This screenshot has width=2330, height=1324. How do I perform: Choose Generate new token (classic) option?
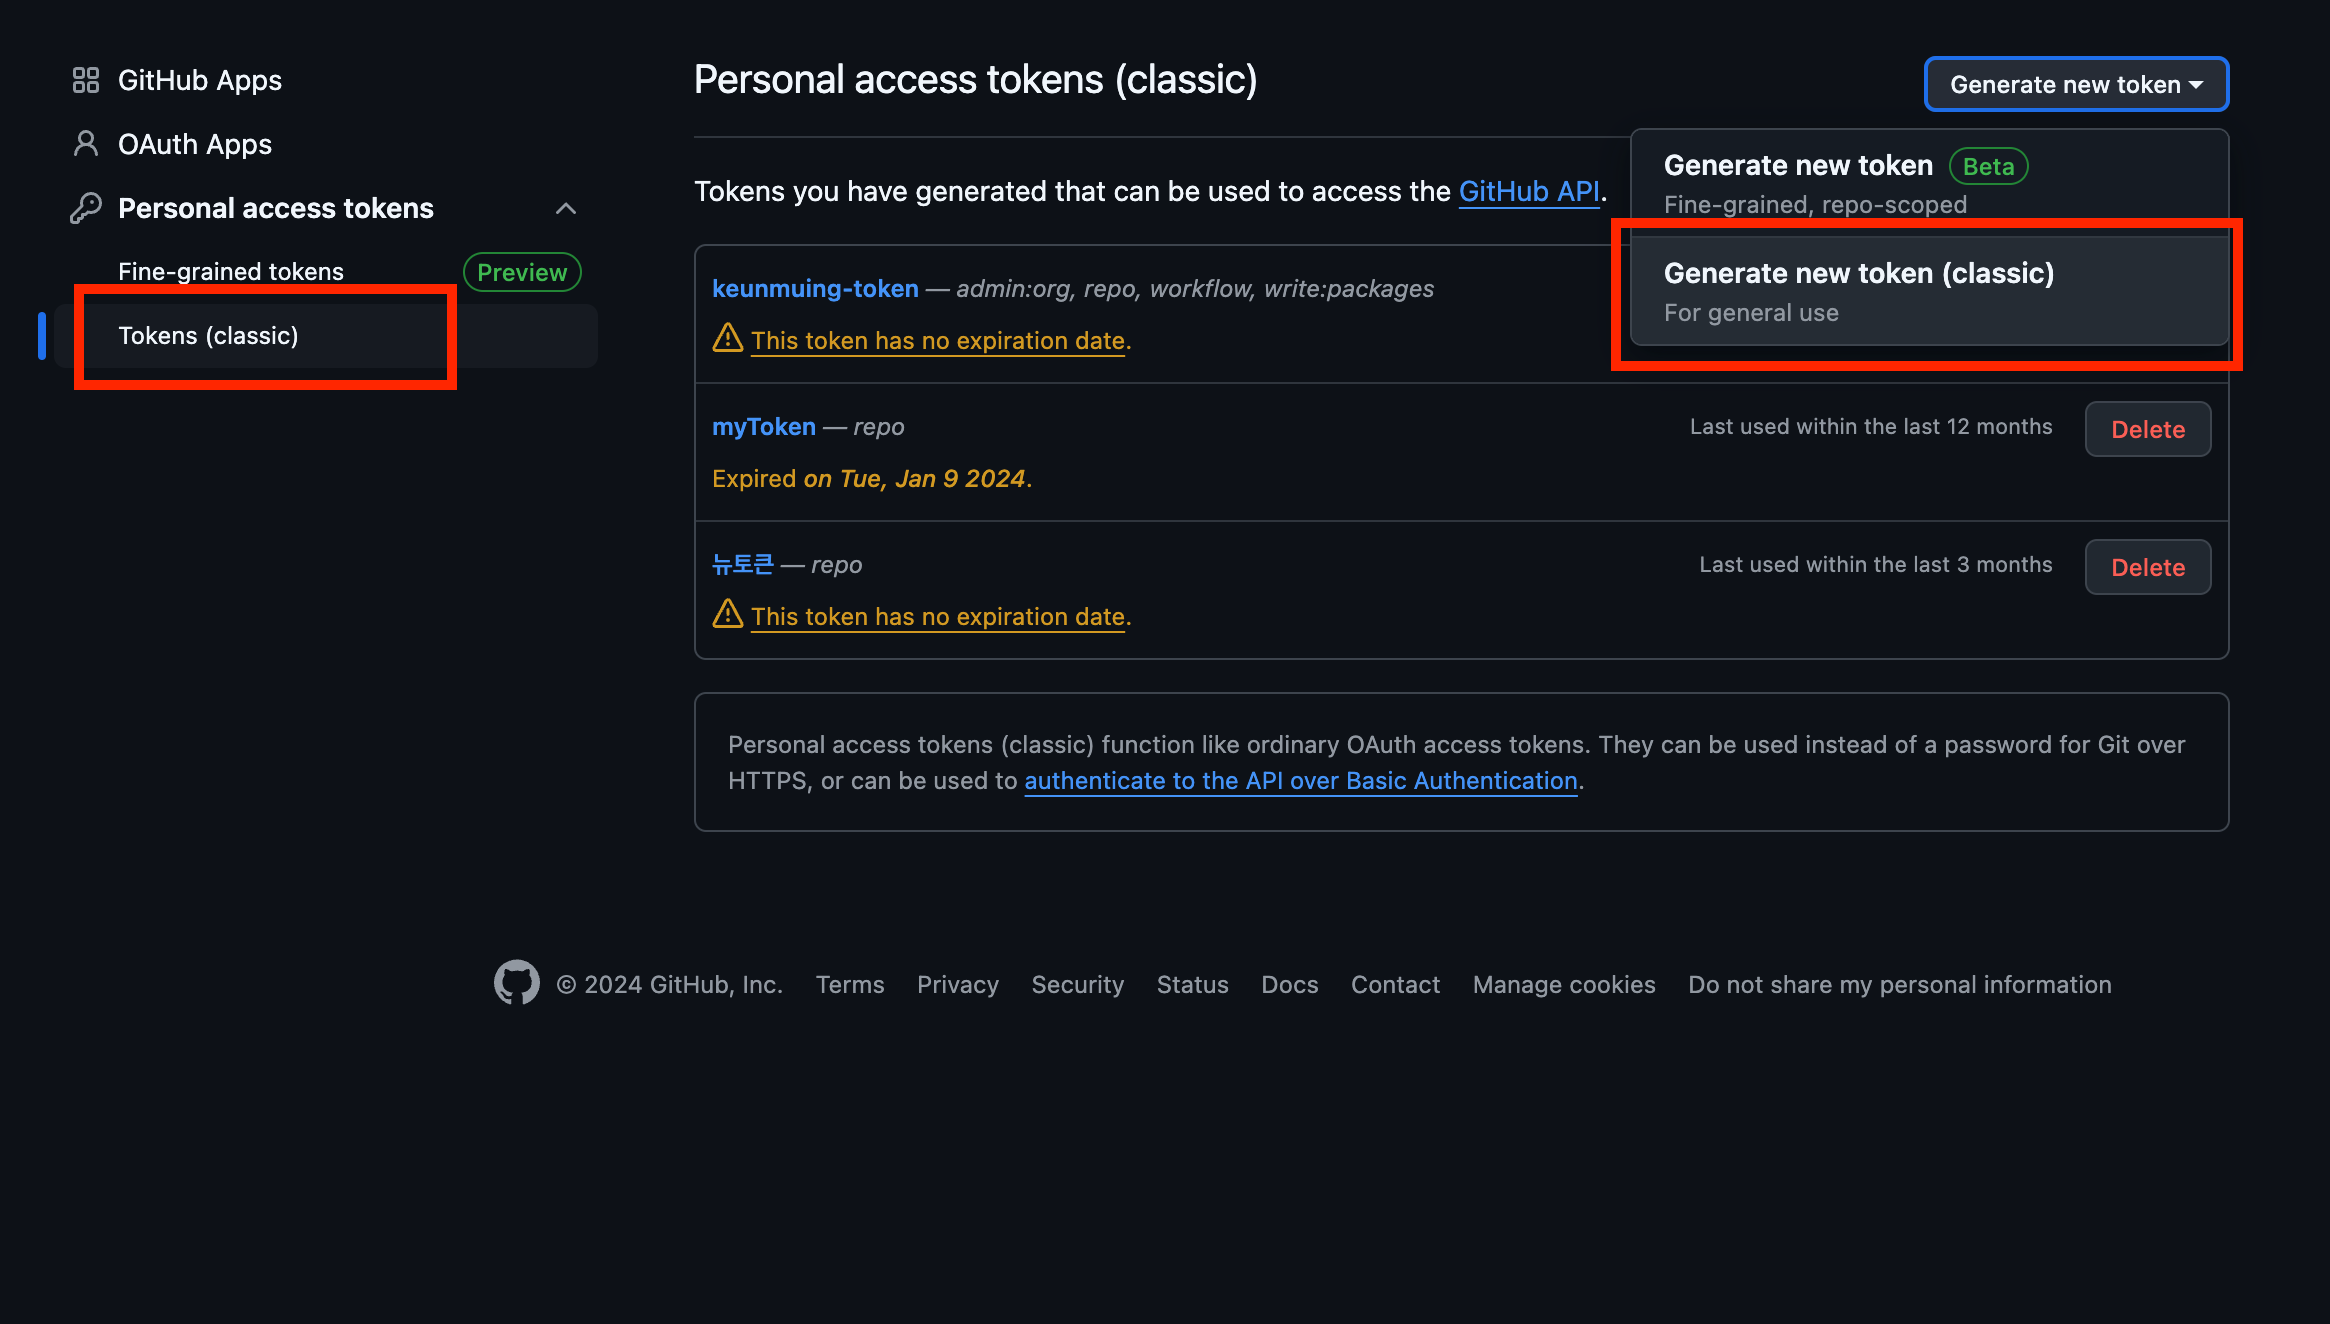coord(1929,291)
